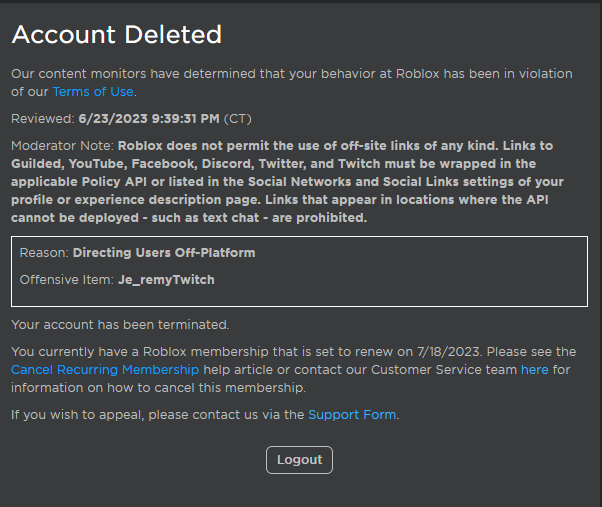Image resolution: width=602 pixels, height=507 pixels.
Task: Click the offensive item 'Je_remyTwitch'
Action: (166, 280)
